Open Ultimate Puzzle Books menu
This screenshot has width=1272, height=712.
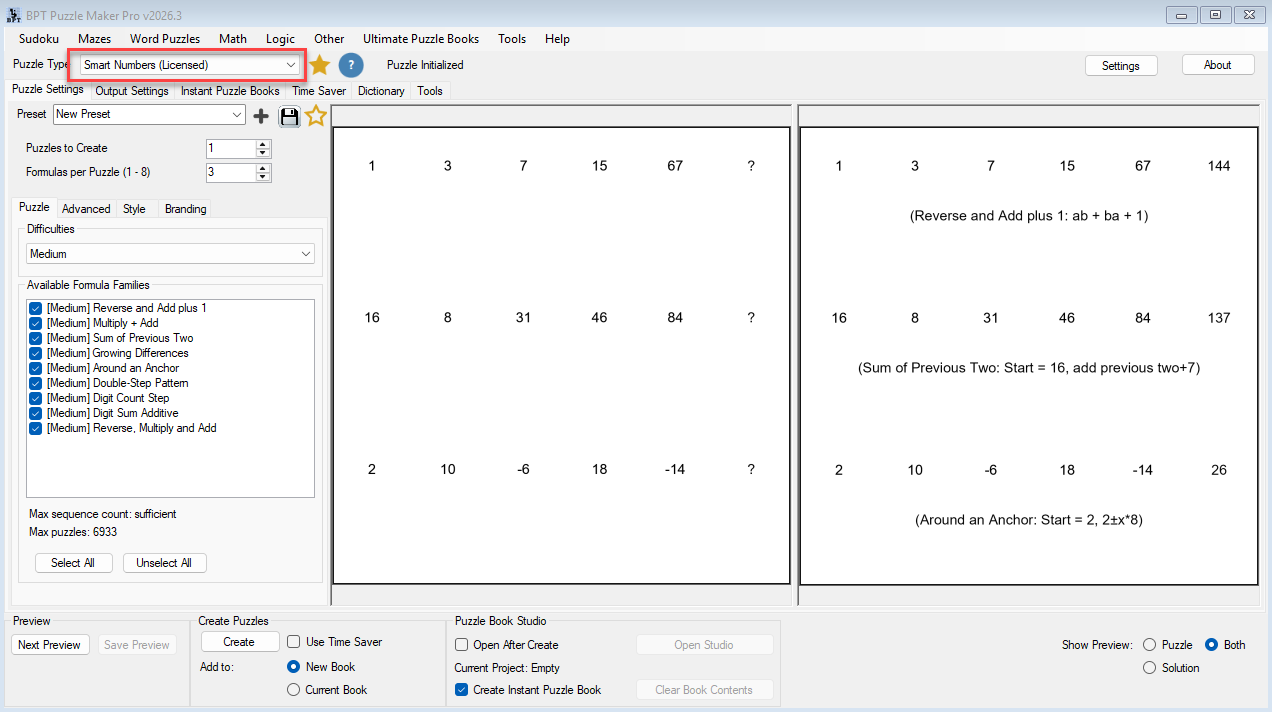(421, 39)
